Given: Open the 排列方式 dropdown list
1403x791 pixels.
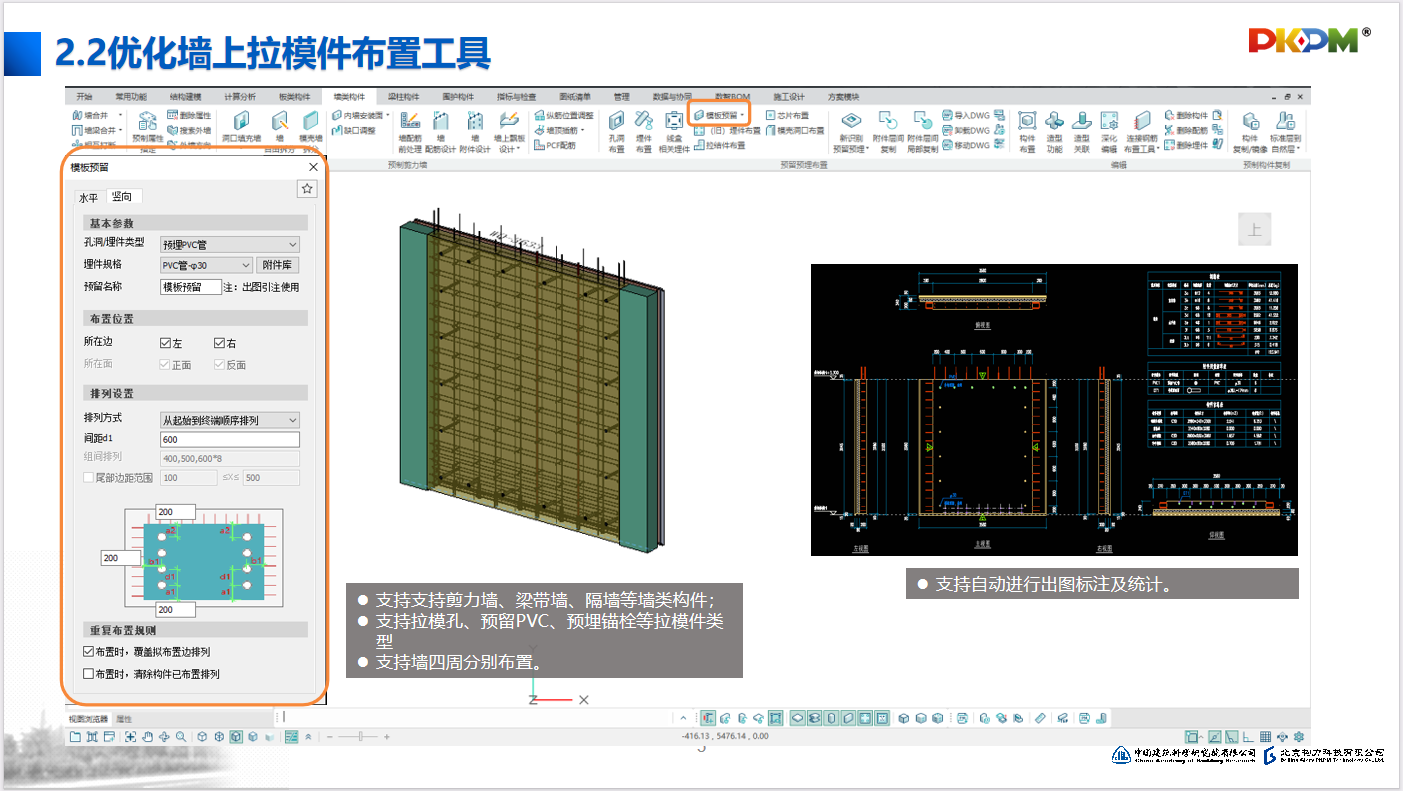Looking at the screenshot, I should (230, 420).
